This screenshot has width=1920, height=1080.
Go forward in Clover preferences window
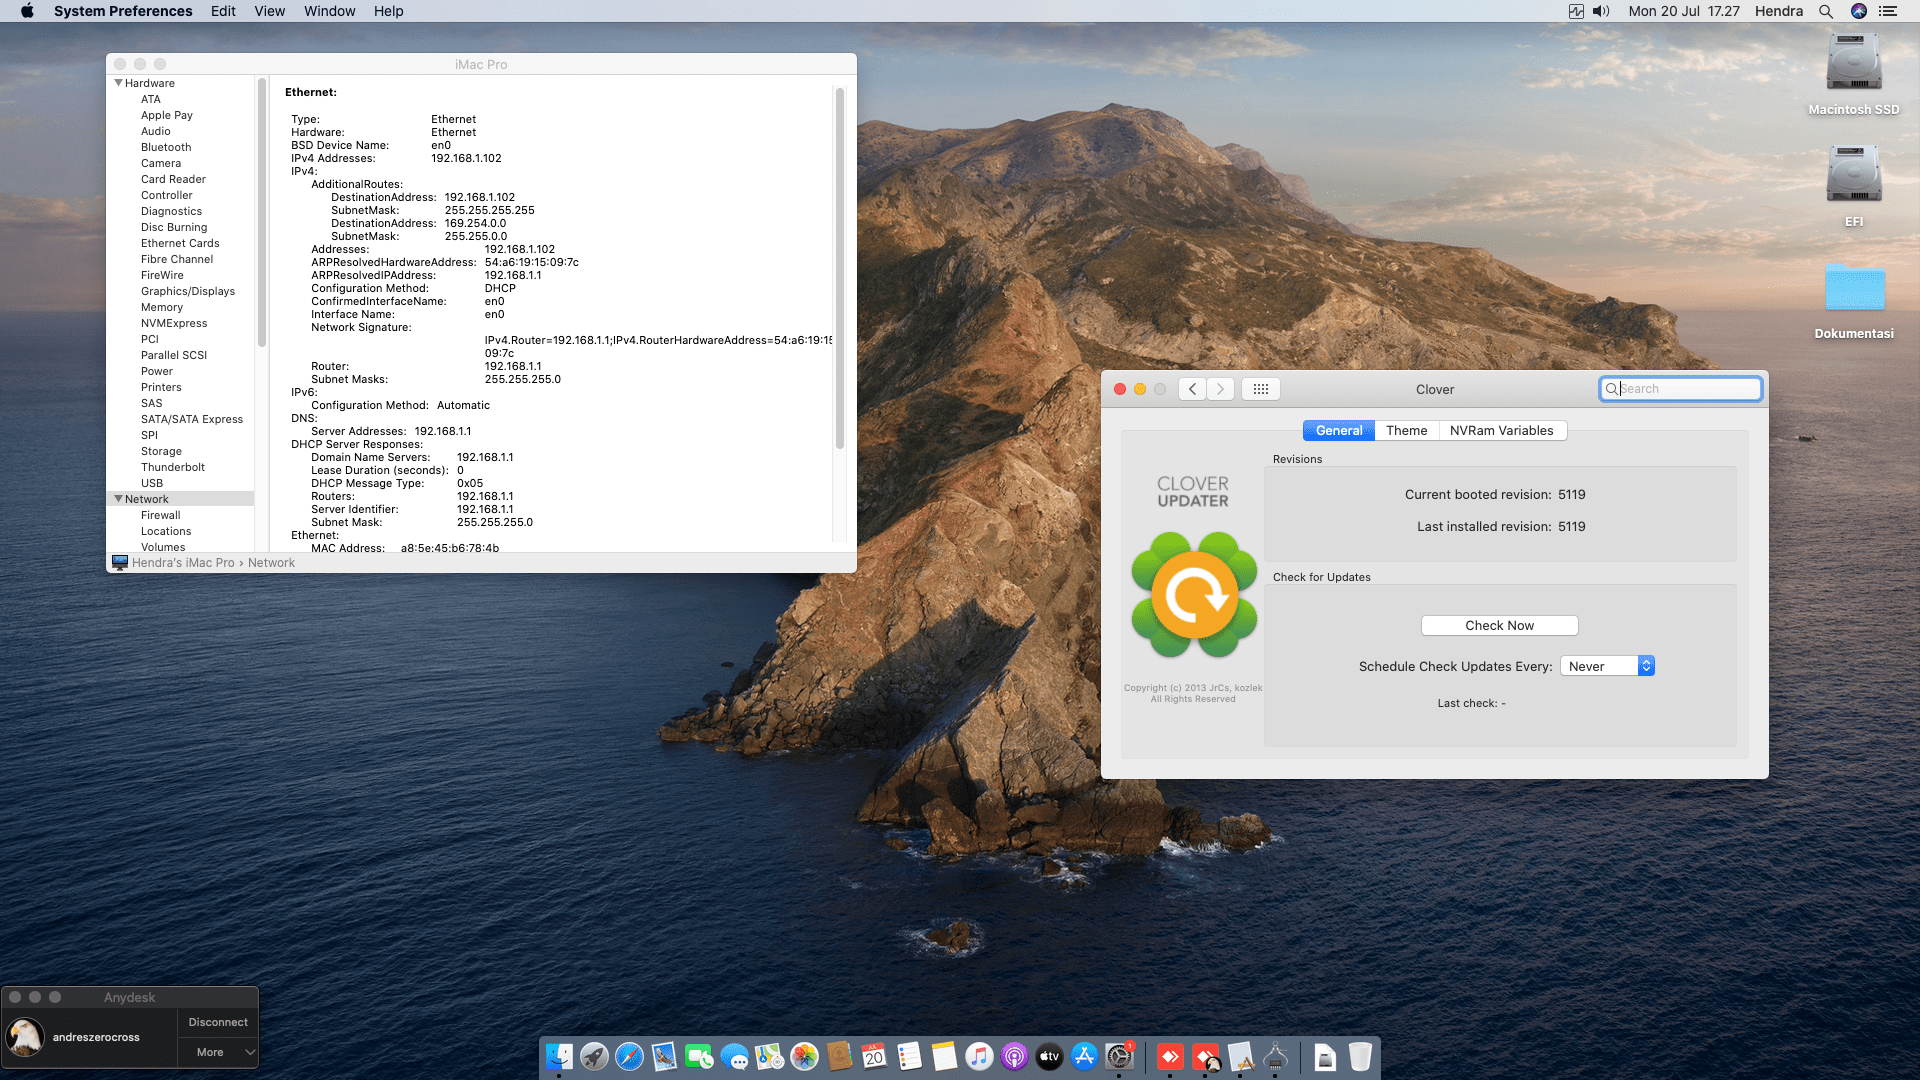click(1220, 389)
